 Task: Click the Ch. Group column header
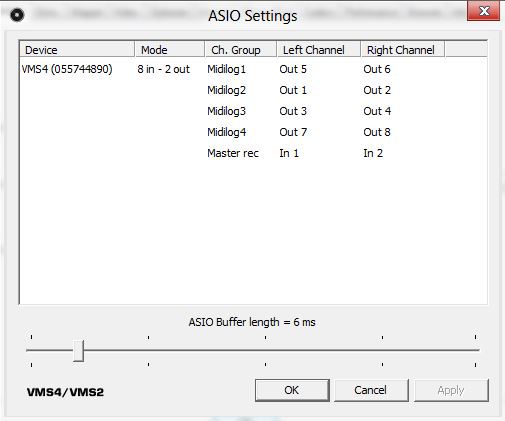click(x=241, y=50)
